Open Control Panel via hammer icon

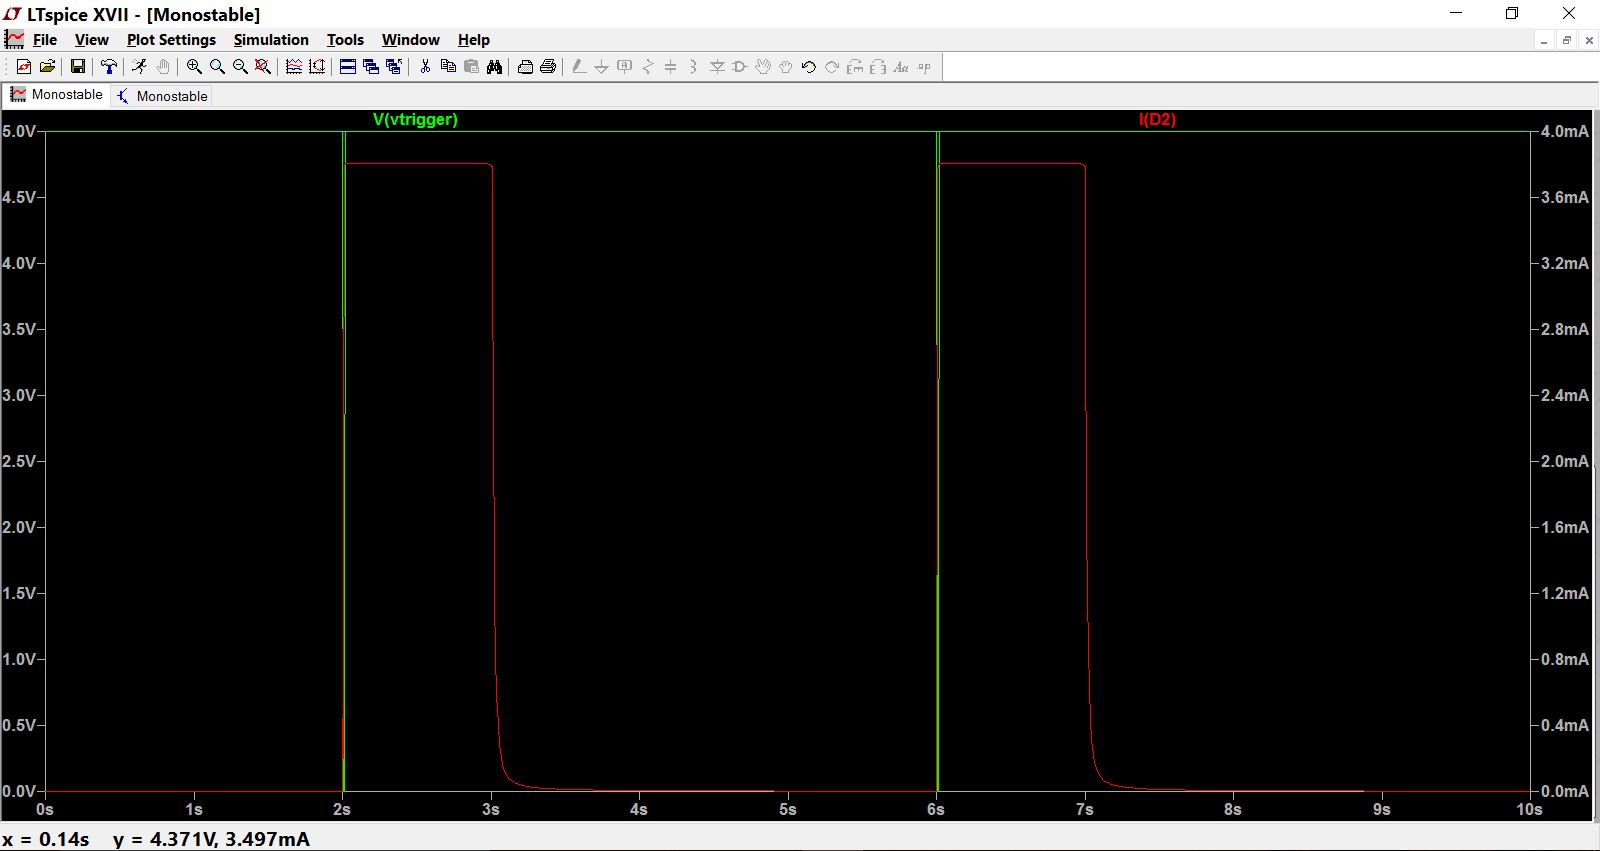[x=108, y=67]
